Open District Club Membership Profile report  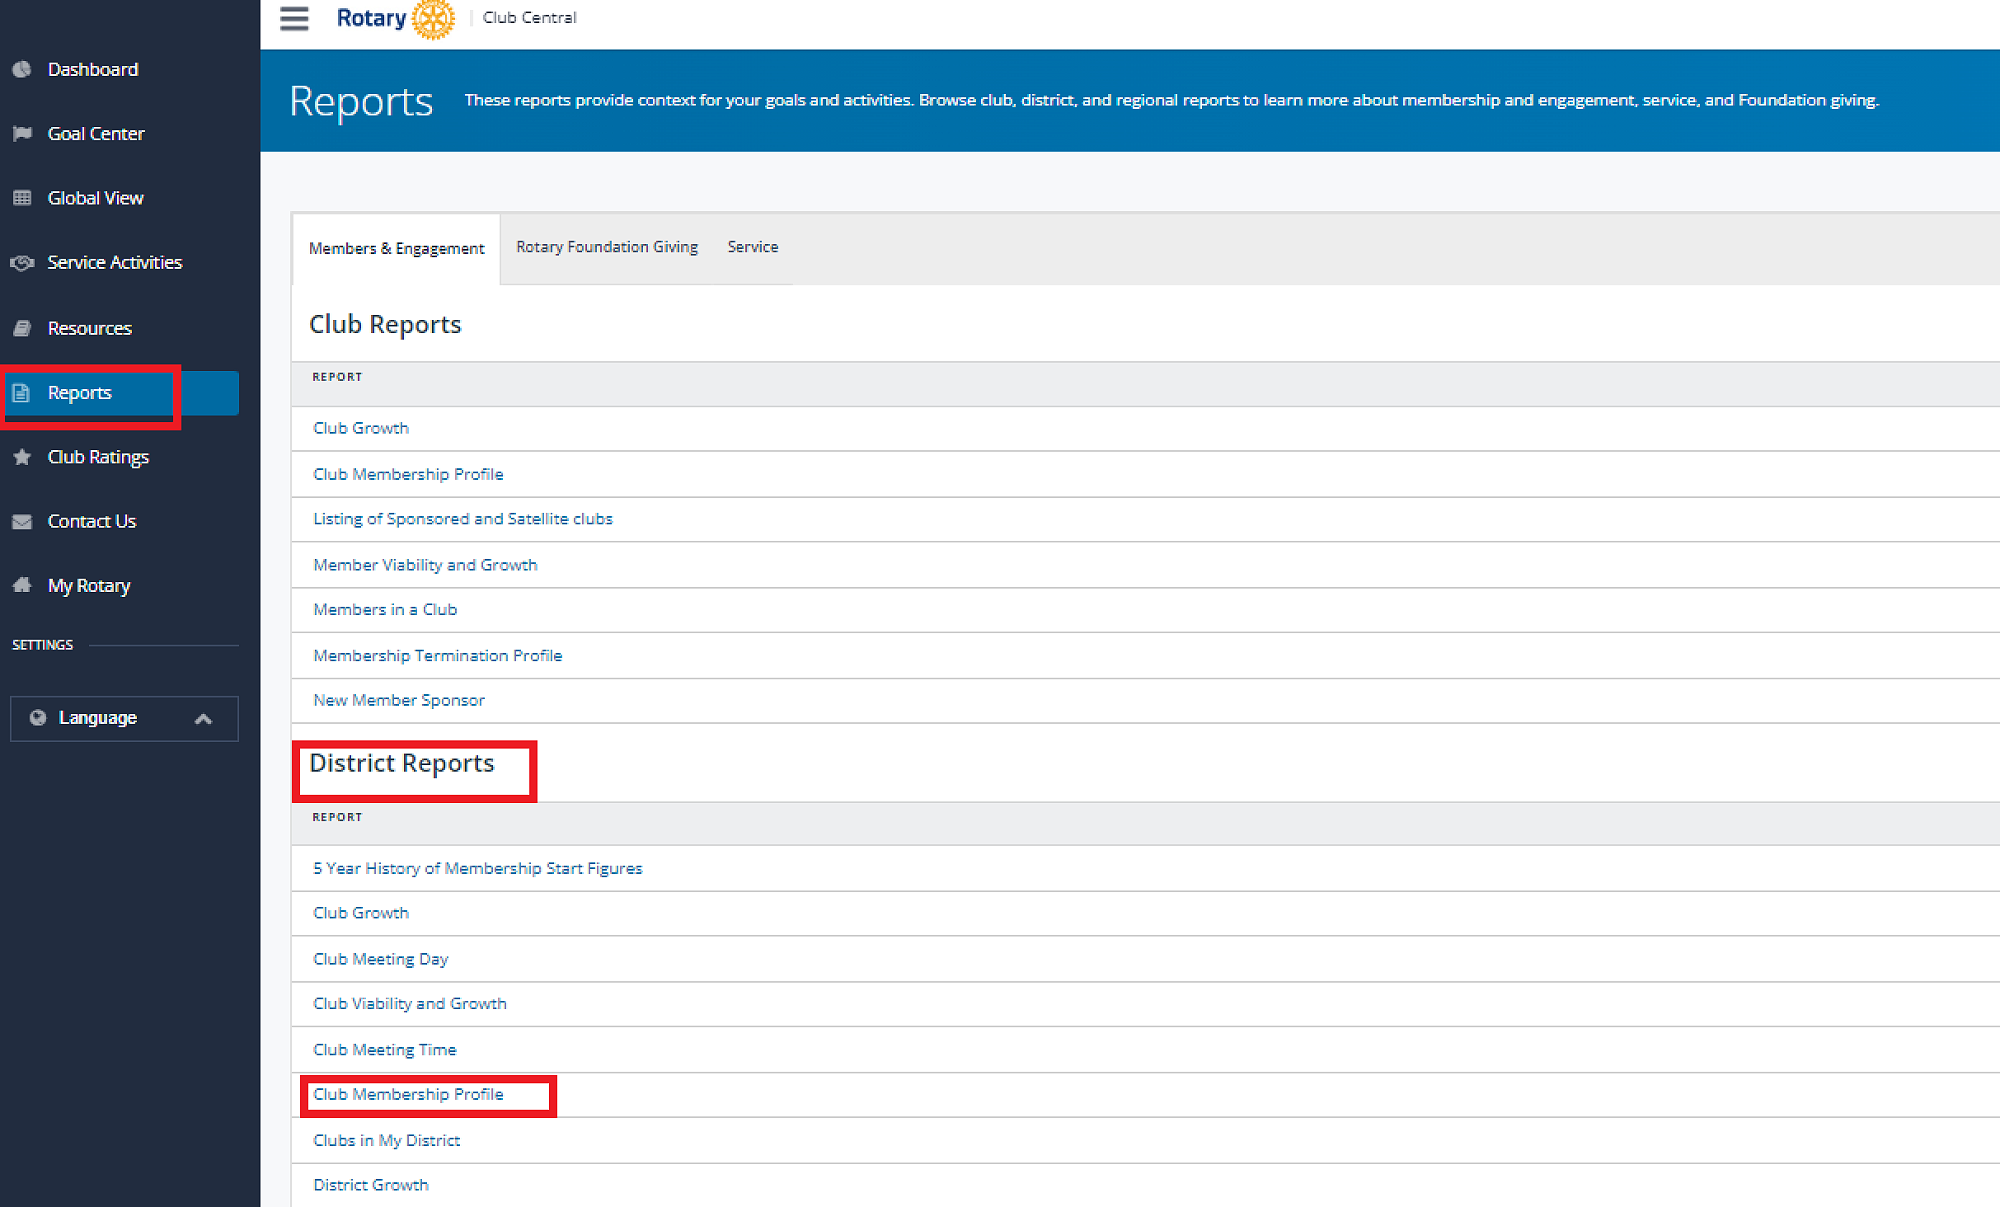pos(408,1095)
